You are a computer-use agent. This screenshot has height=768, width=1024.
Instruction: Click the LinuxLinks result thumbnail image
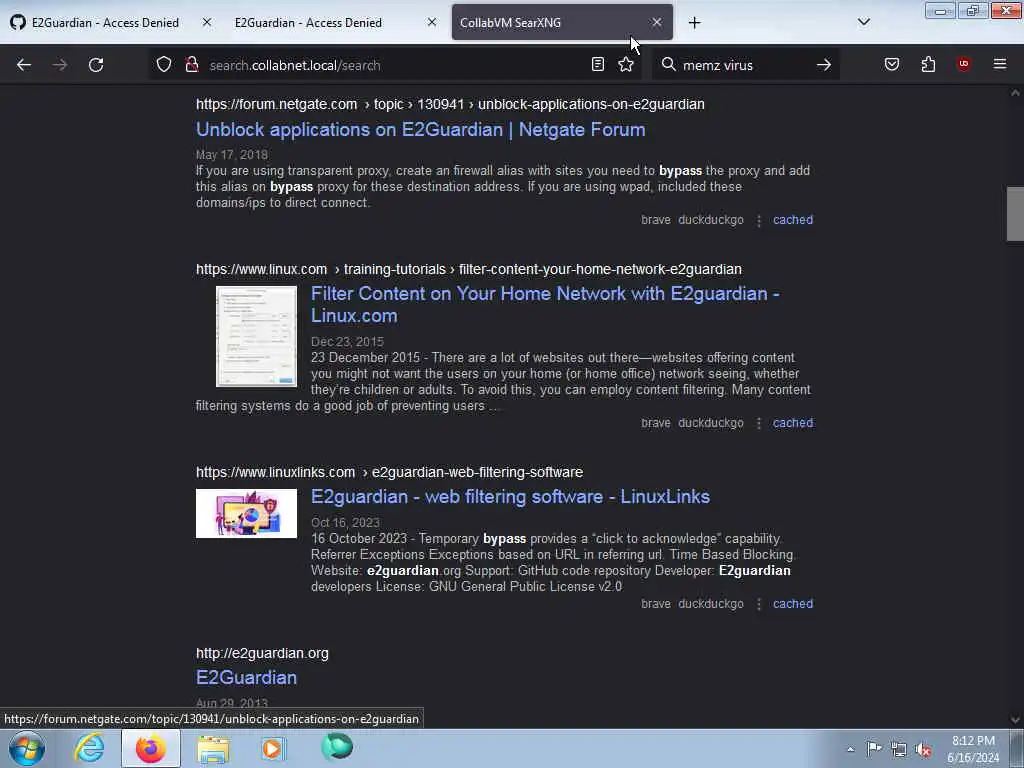click(246, 513)
